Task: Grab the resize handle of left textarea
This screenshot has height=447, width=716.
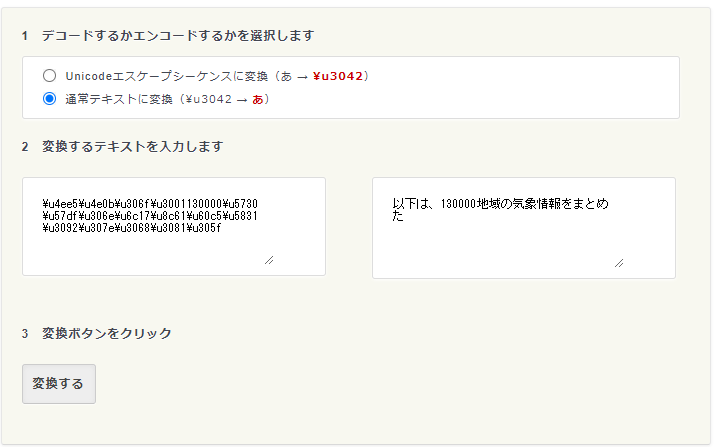Action: [x=268, y=259]
